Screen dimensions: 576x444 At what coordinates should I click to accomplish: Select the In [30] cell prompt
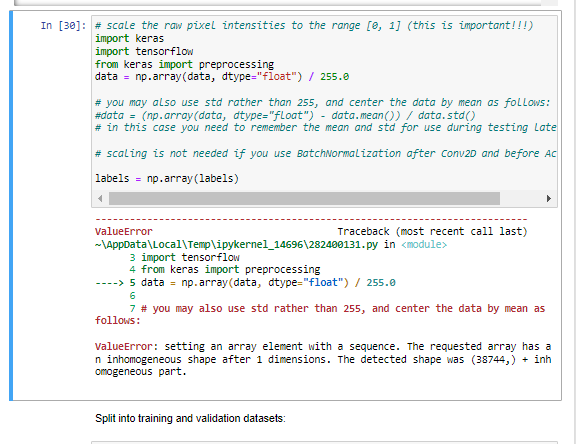click(x=63, y=26)
